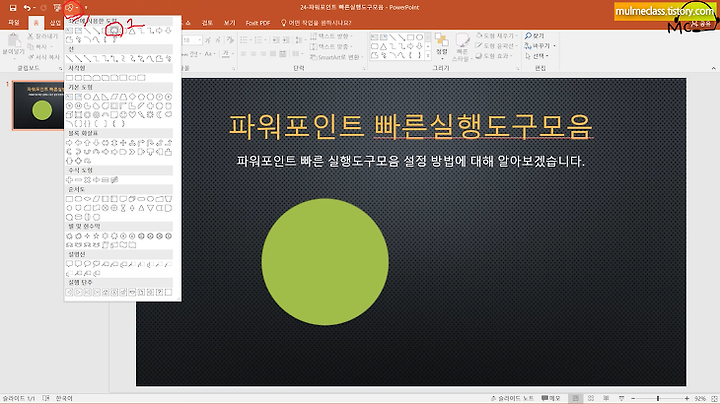Toggle the 메모 comments pane

(551, 398)
